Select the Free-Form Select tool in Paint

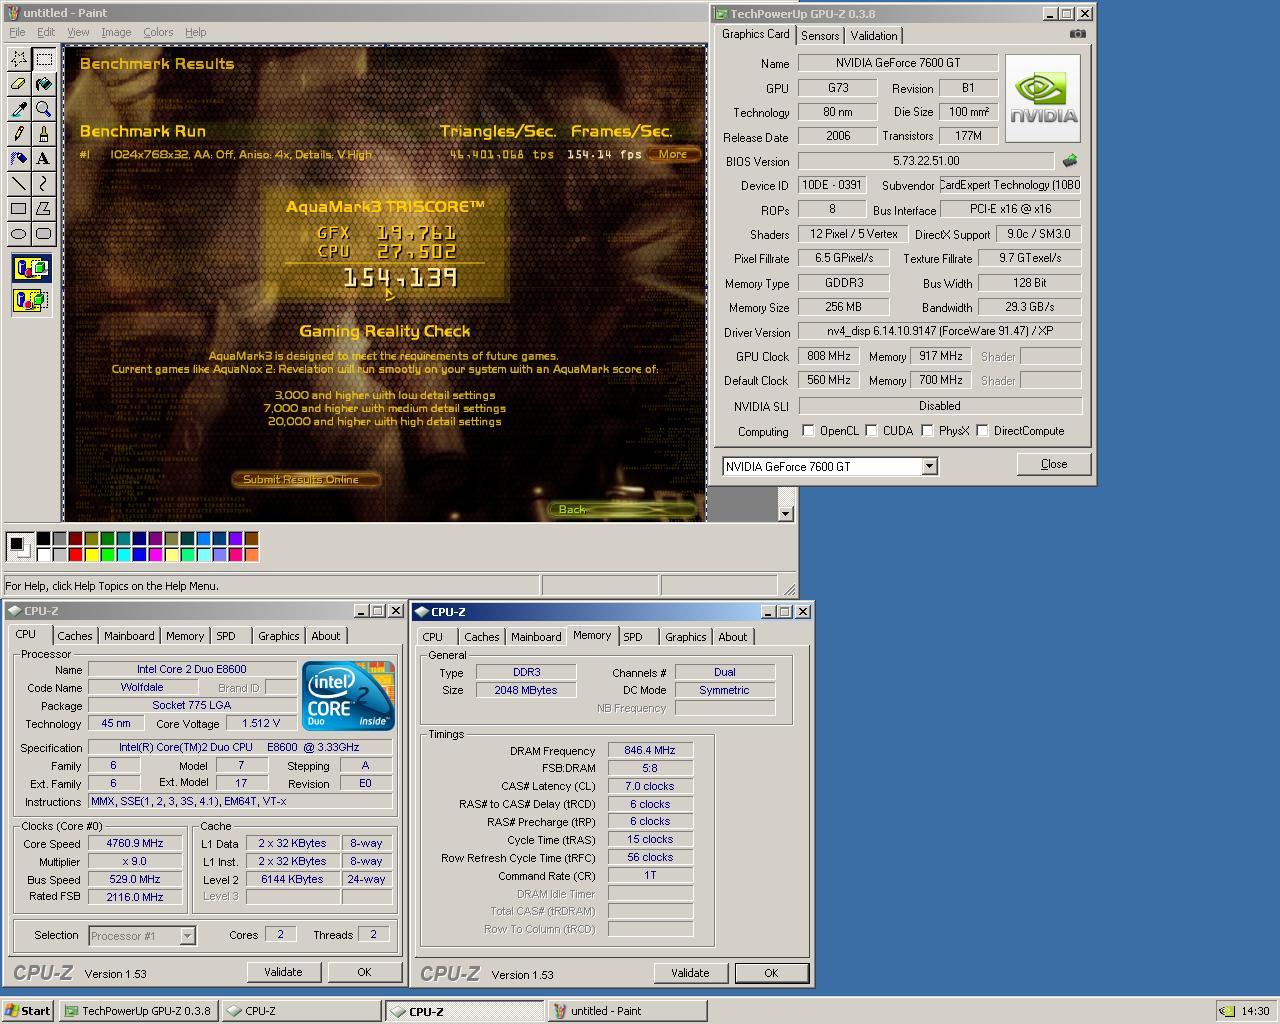point(19,59)
